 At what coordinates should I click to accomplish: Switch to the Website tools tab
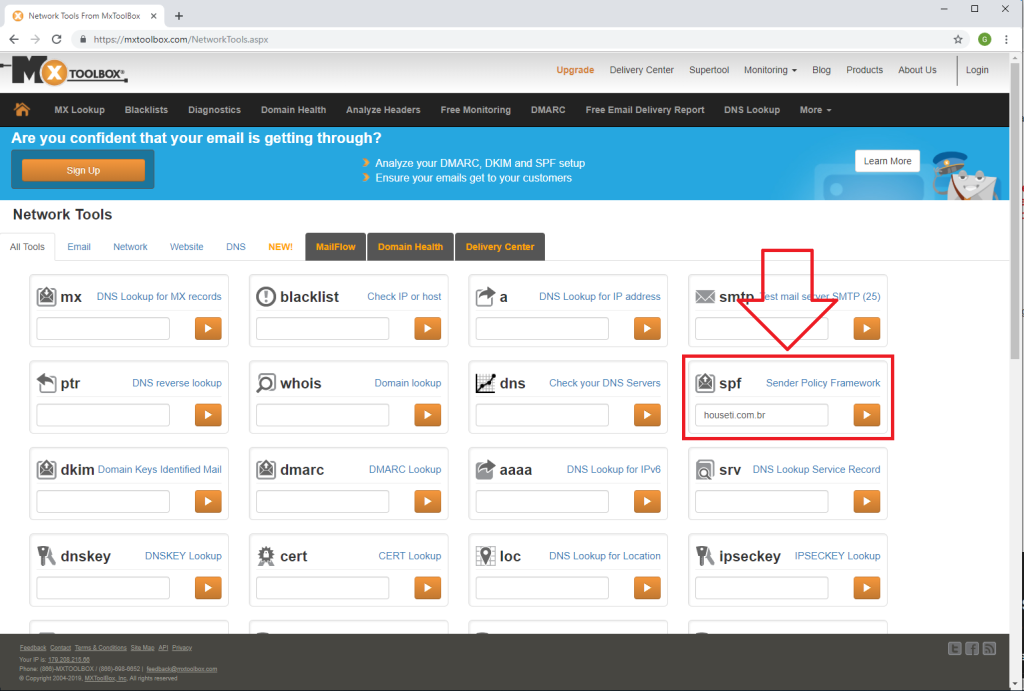[x=187, y=247]
